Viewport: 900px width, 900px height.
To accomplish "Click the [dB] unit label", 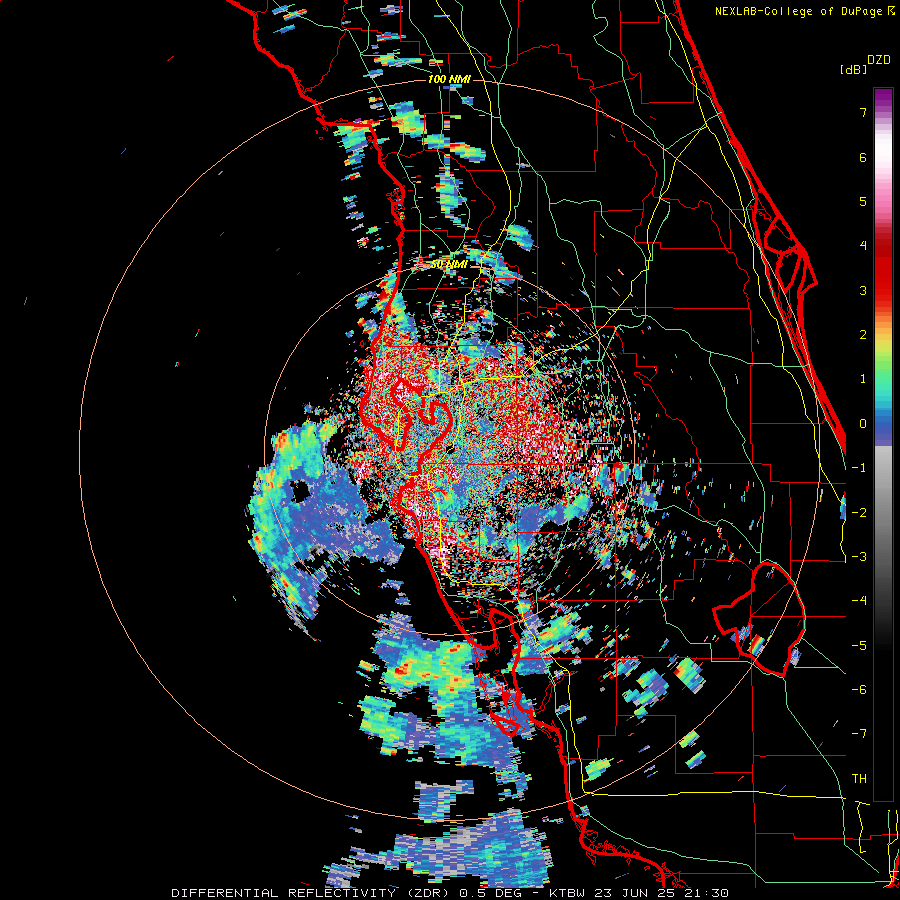I will (x=854, y=69).
